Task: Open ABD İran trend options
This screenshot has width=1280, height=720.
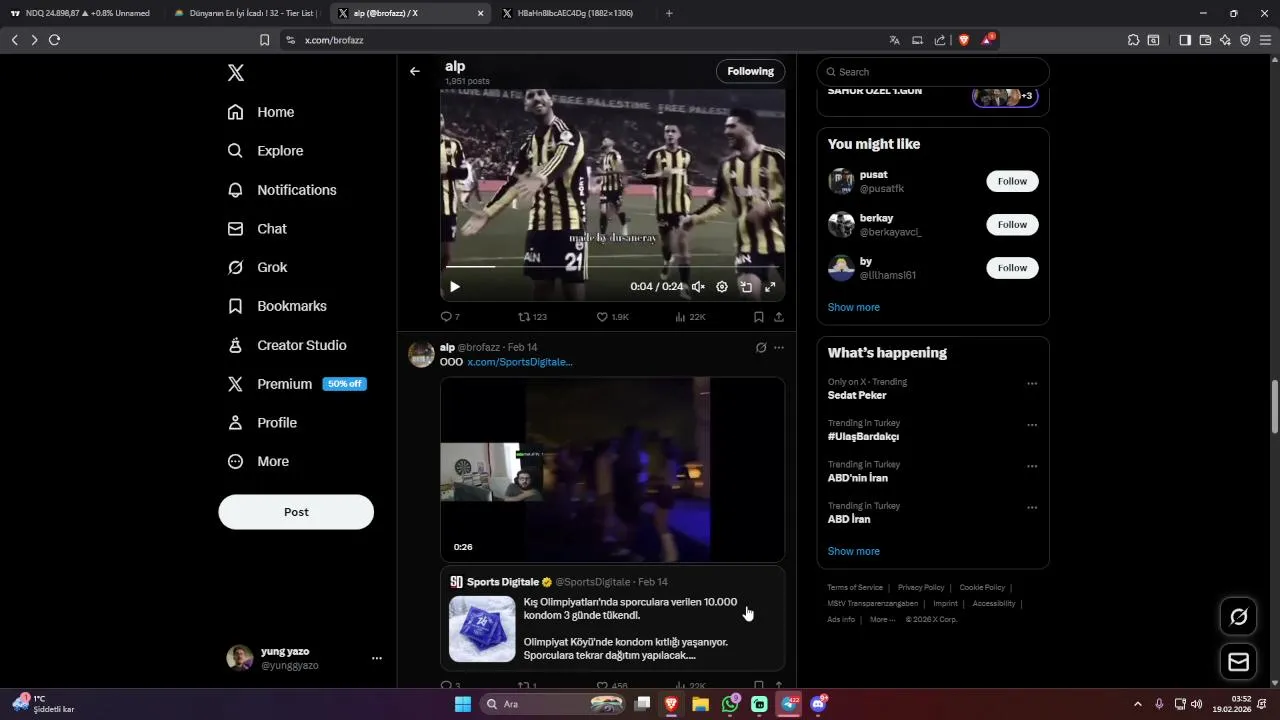Action: point(1032,508)
